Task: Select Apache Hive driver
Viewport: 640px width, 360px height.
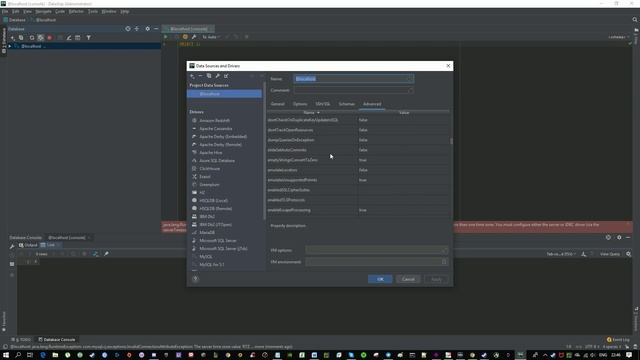Action: click(211, 153)
